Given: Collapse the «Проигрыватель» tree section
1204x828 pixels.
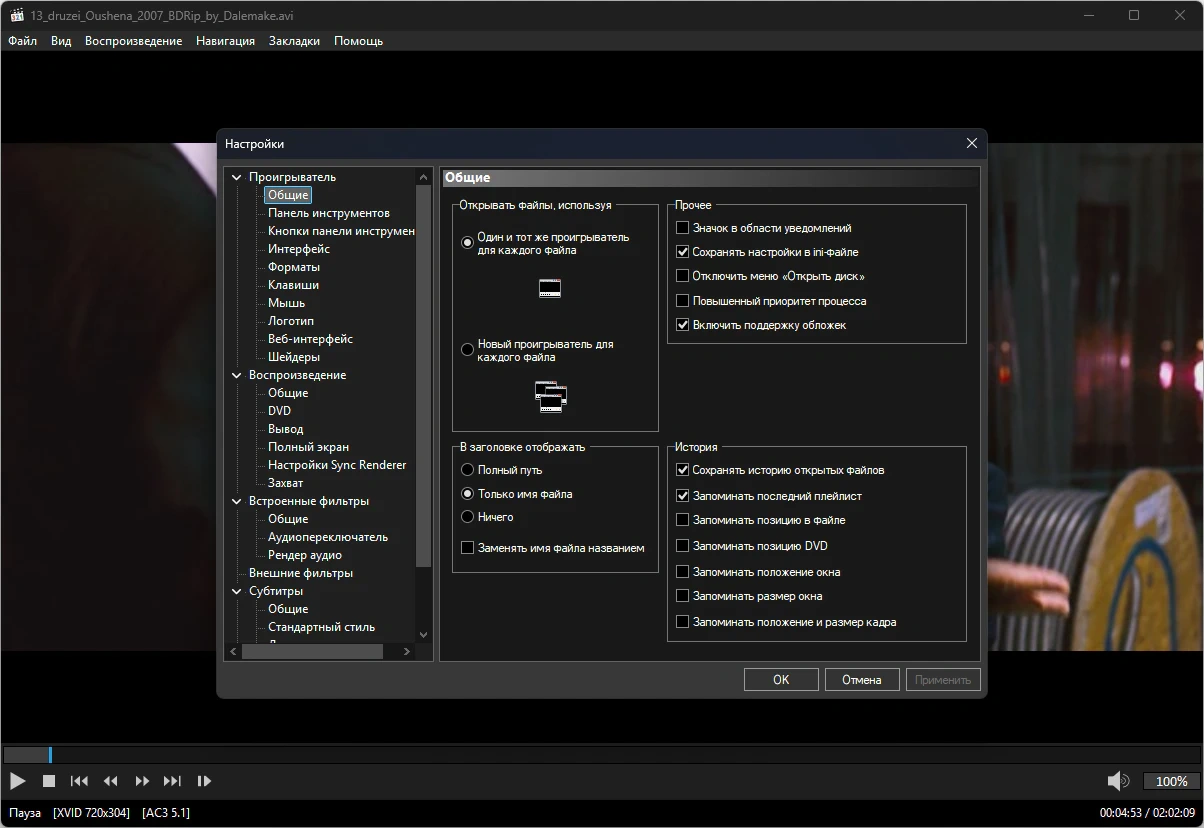Looking at the screenshot, I should pyautogui.click(x=237, y=178).
